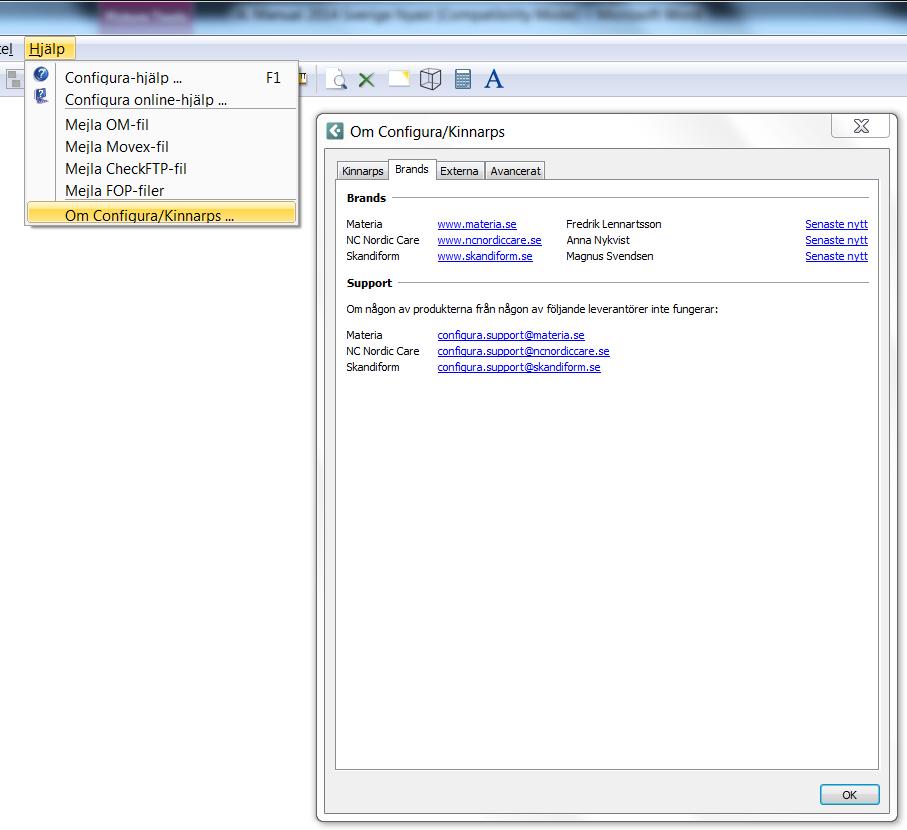This screenshot has height=830, width=907.
Task: Click the name Anna Nykvist
Action: (598, 240)
